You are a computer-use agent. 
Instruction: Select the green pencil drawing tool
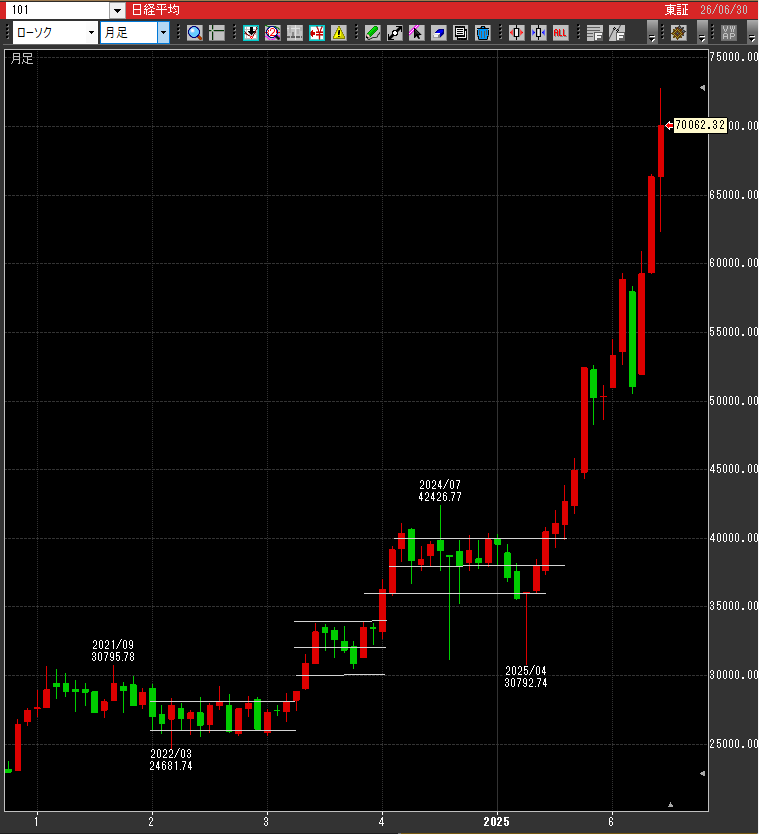click(x=373, y=33)
